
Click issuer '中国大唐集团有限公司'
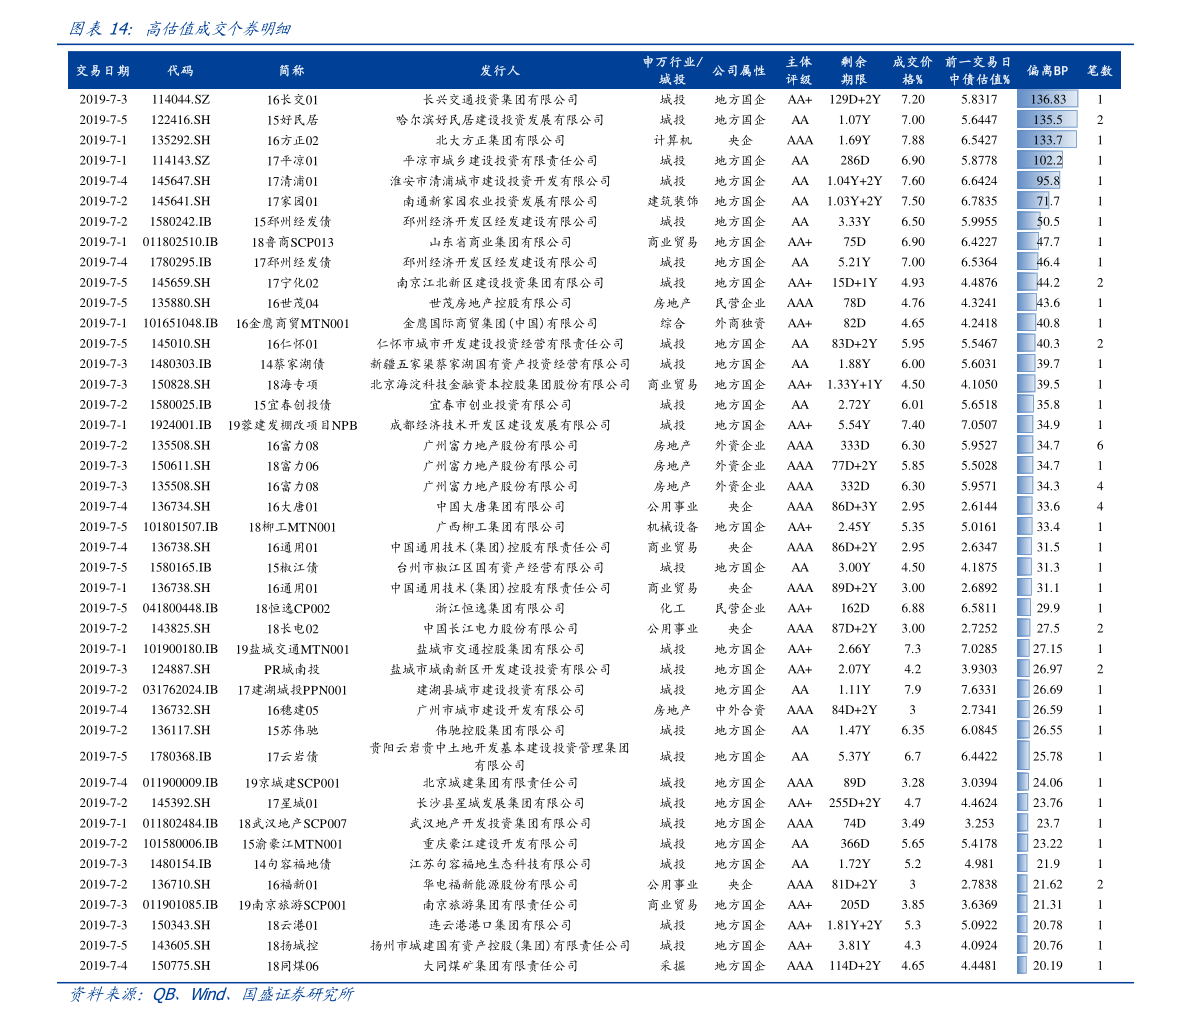[500, 507]
